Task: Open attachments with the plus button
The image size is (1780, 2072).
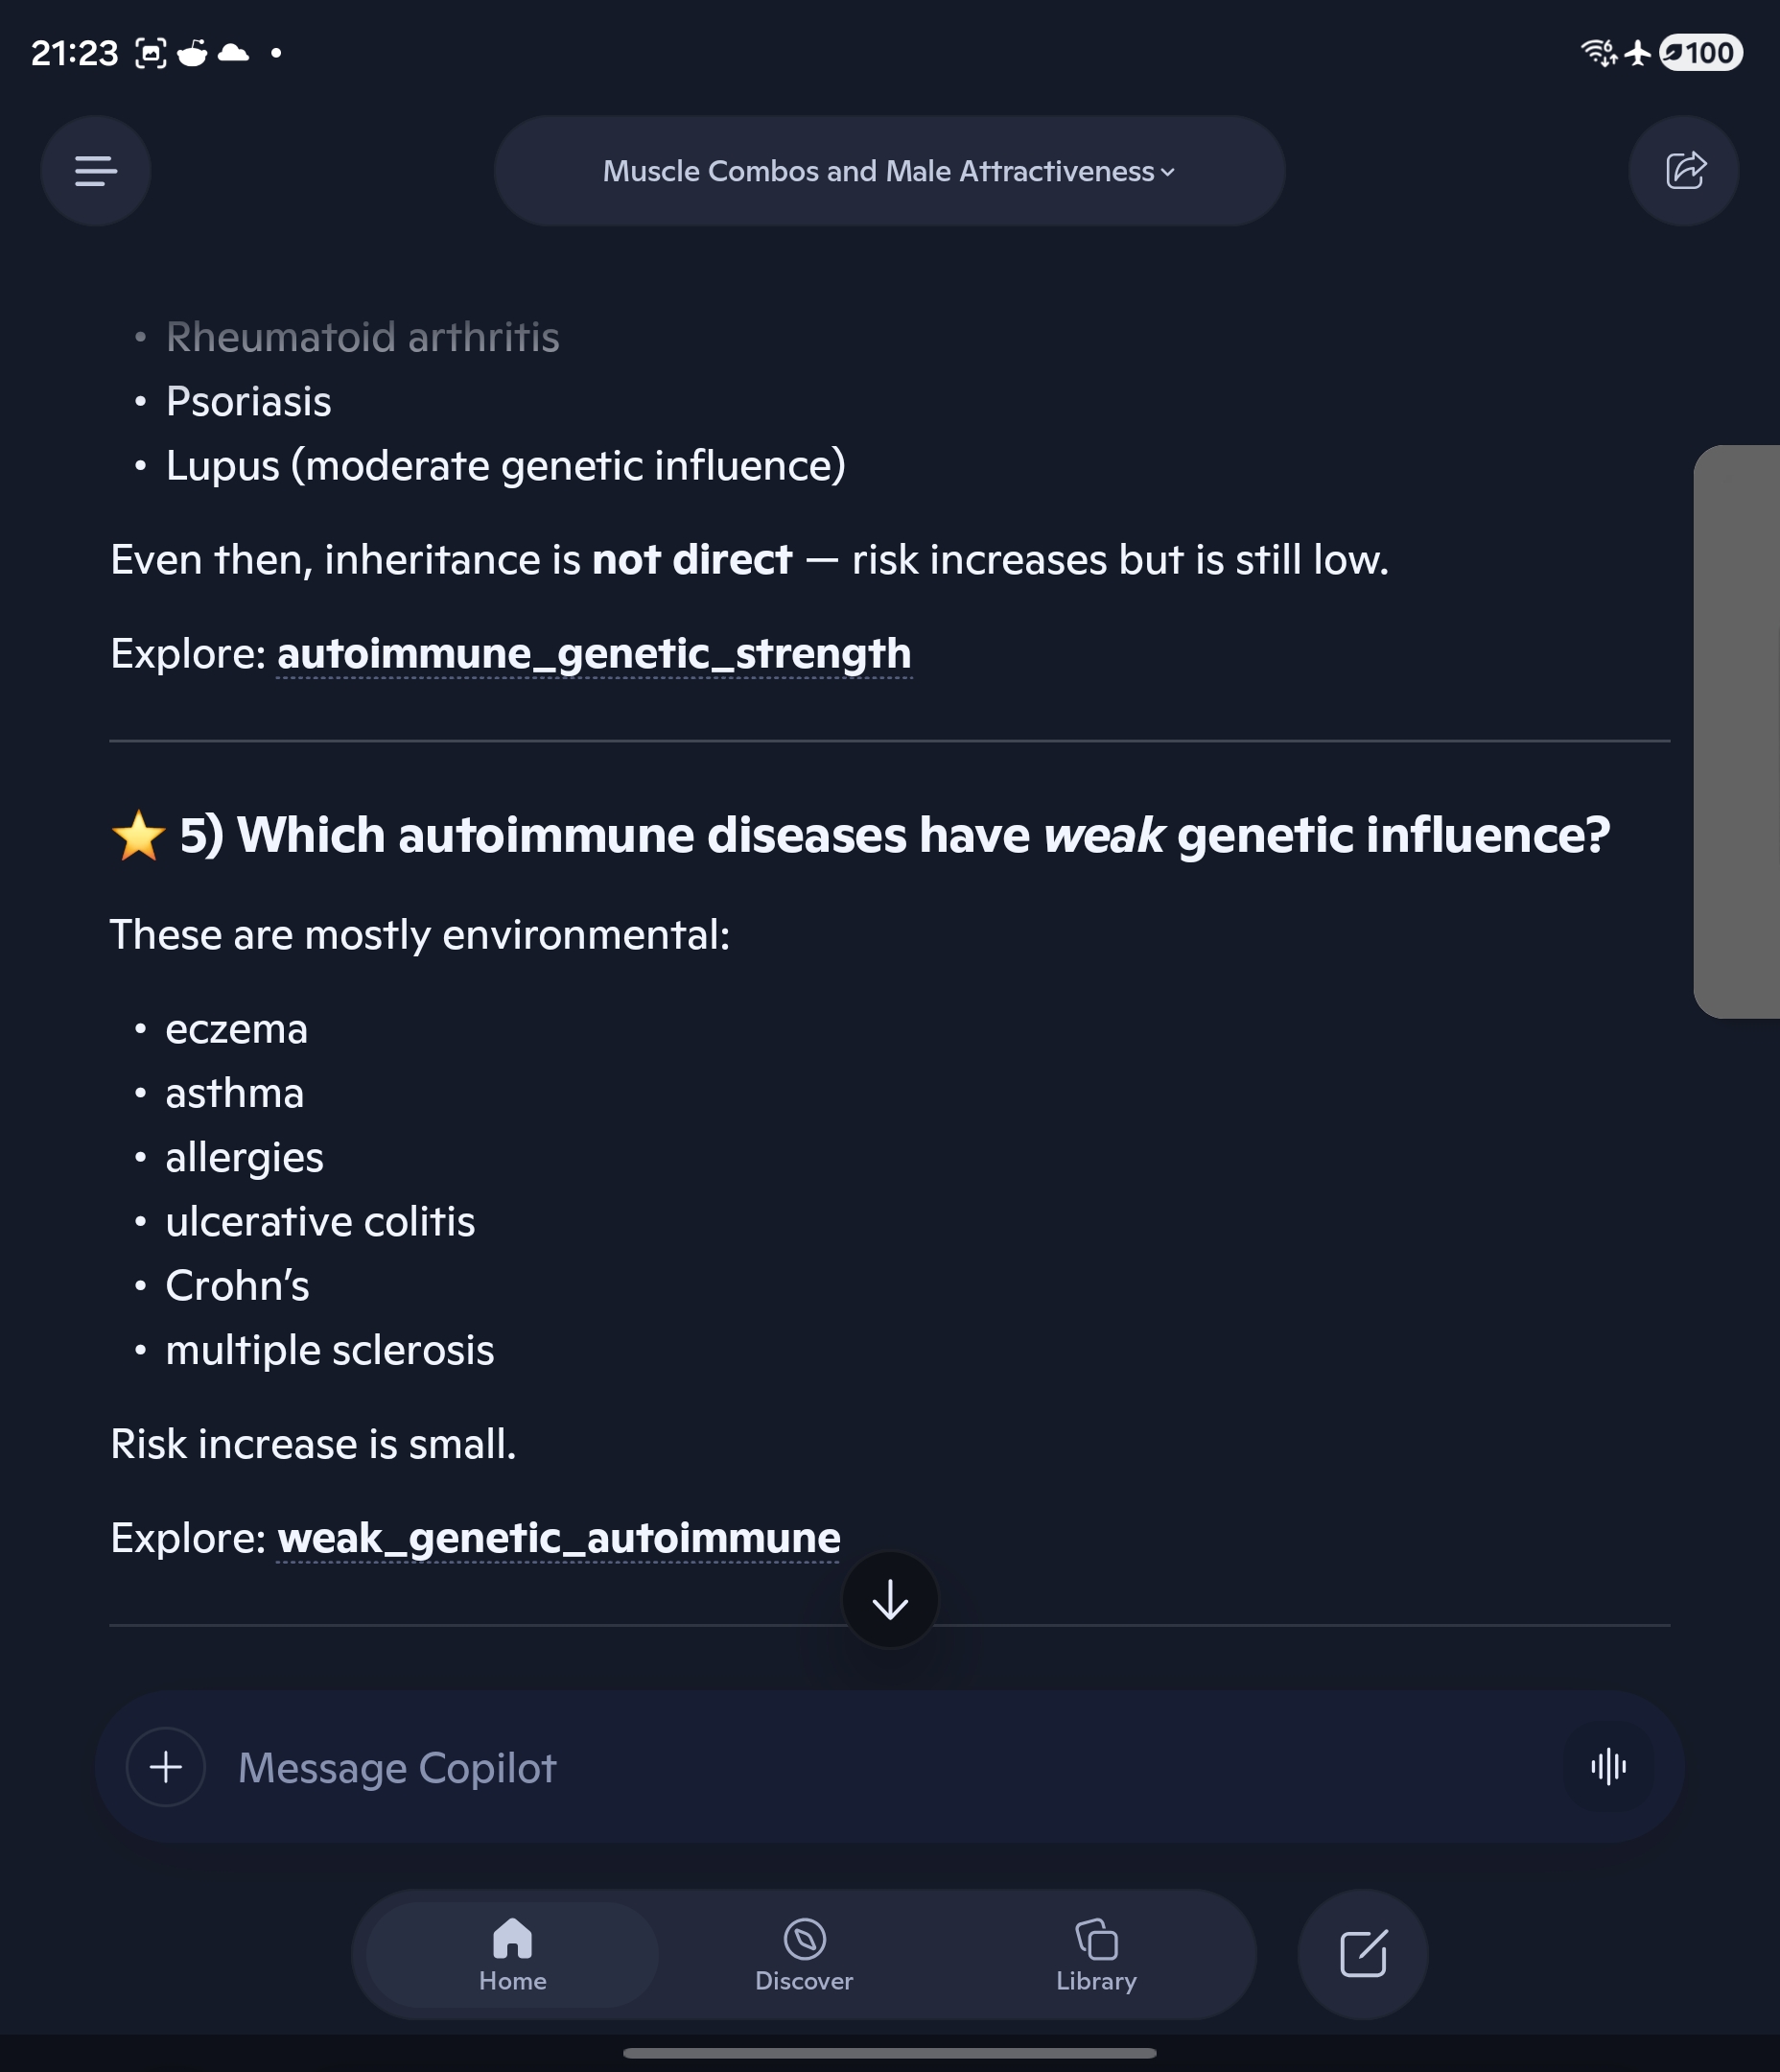Action: [166, 1767]
